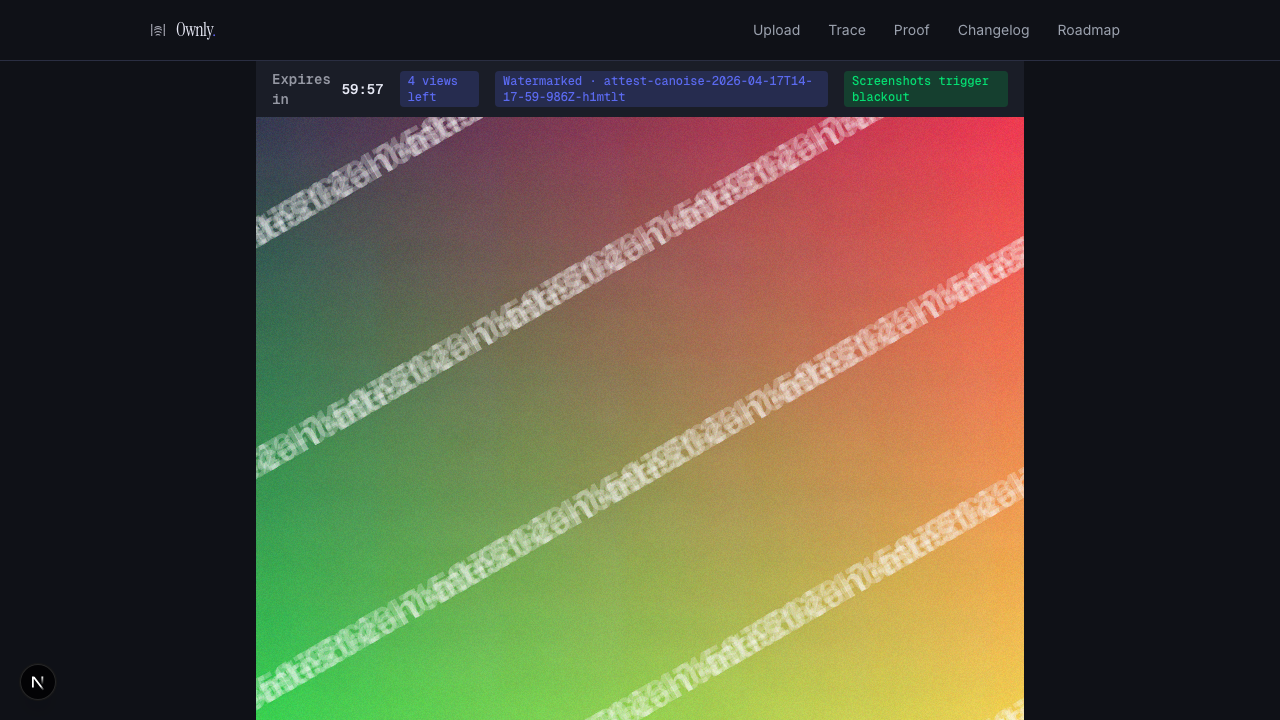The width and height of the screenshot is (1280, 720).
Task: Navigate to the Proof page
Action: [x=911, y=30]
